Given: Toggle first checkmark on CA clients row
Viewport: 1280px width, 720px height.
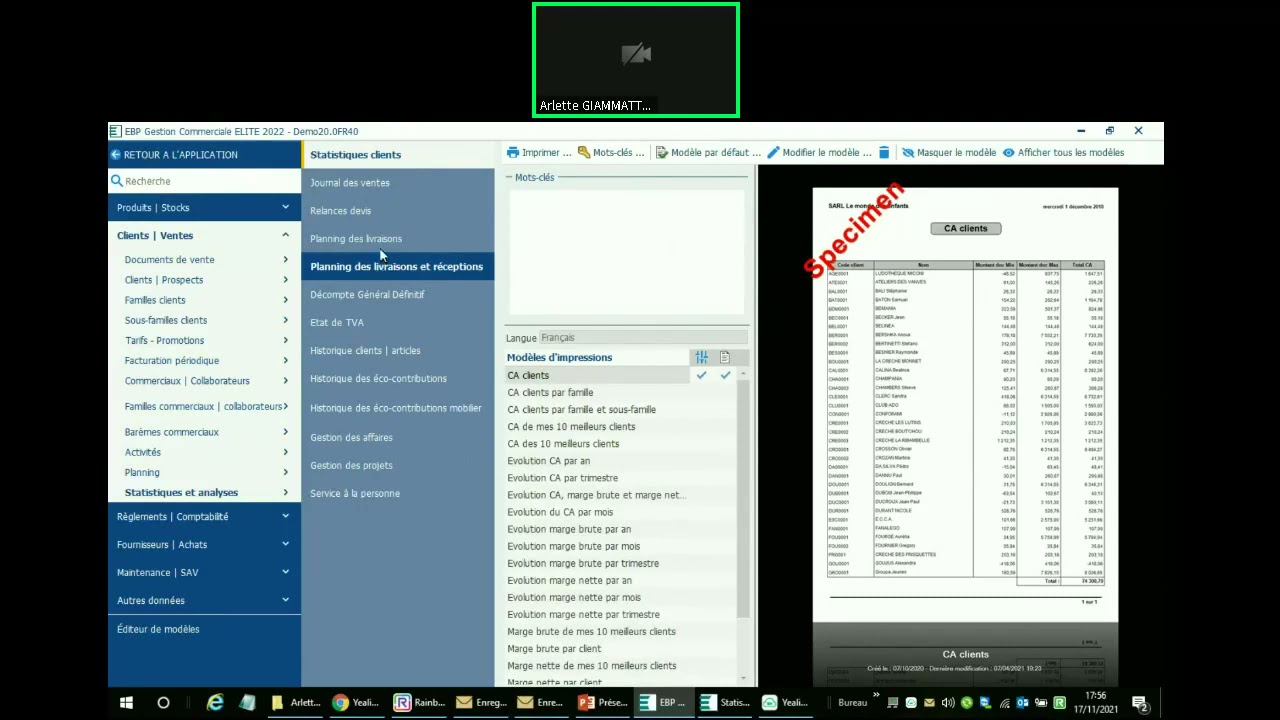Looking at the screenshot, I should pyautogui.click(x=701, y=376).
